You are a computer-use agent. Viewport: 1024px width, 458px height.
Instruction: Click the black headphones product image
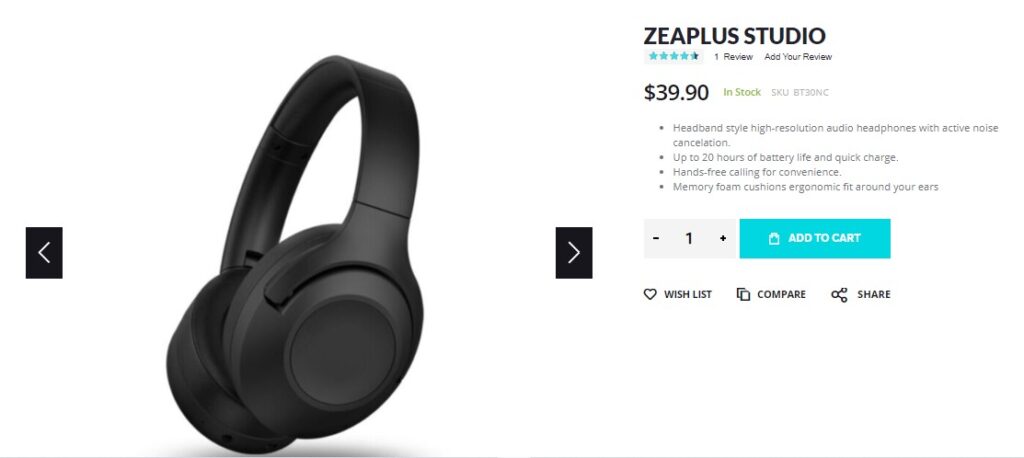(x=295, y=254)
